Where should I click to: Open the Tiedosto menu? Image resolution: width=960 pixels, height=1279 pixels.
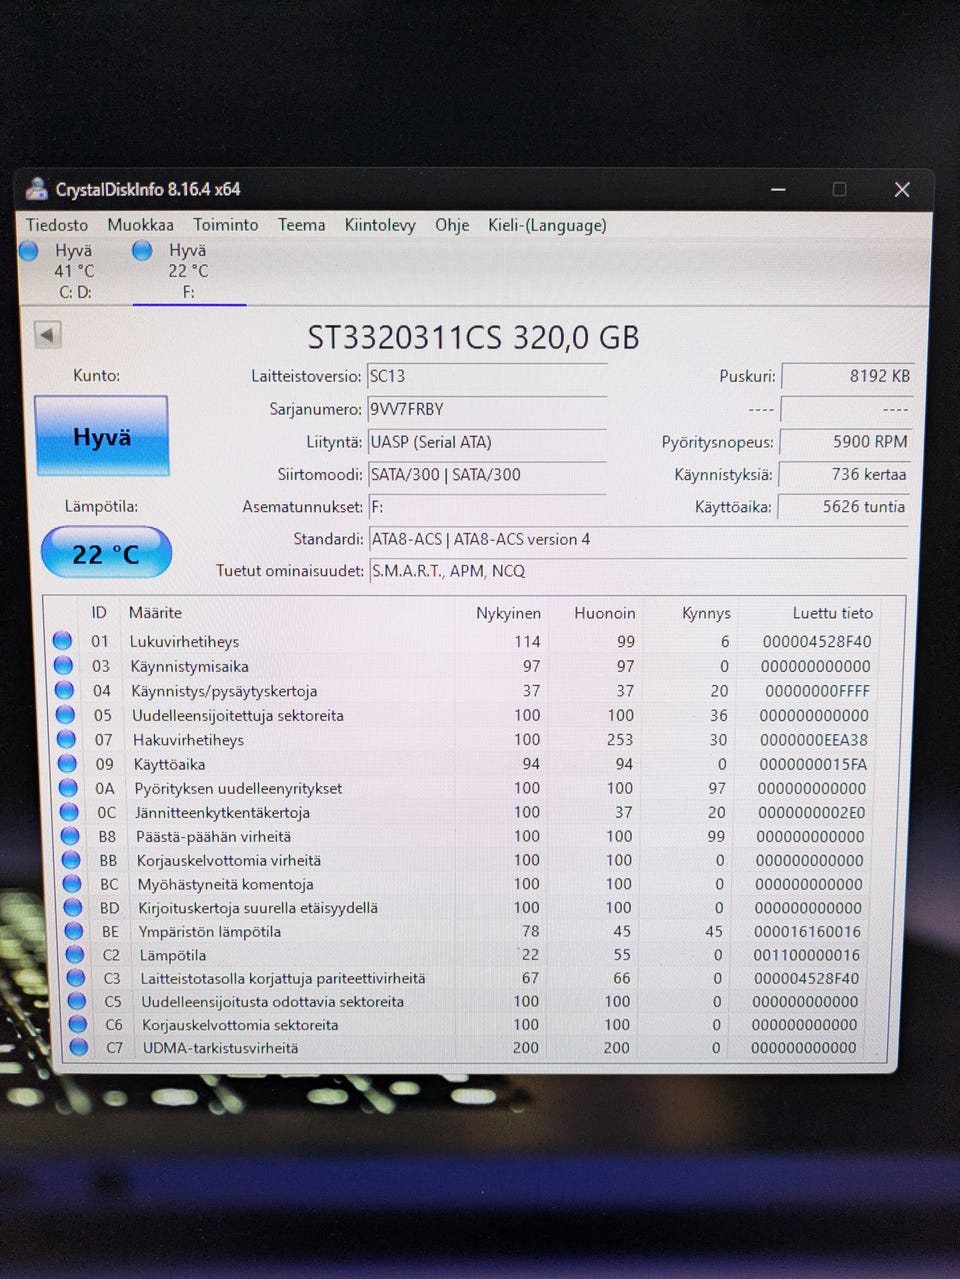[x=57, y=225]
